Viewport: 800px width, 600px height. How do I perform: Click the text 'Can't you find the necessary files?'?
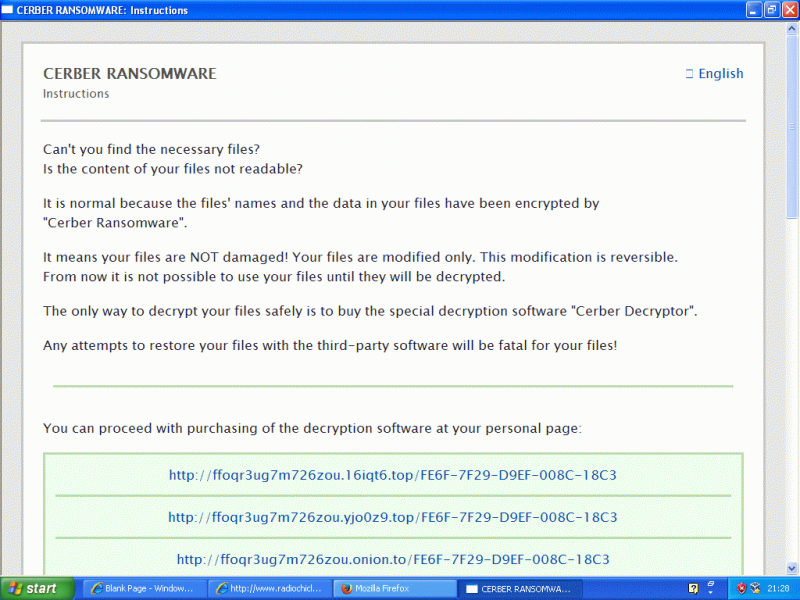pos(151,149)
